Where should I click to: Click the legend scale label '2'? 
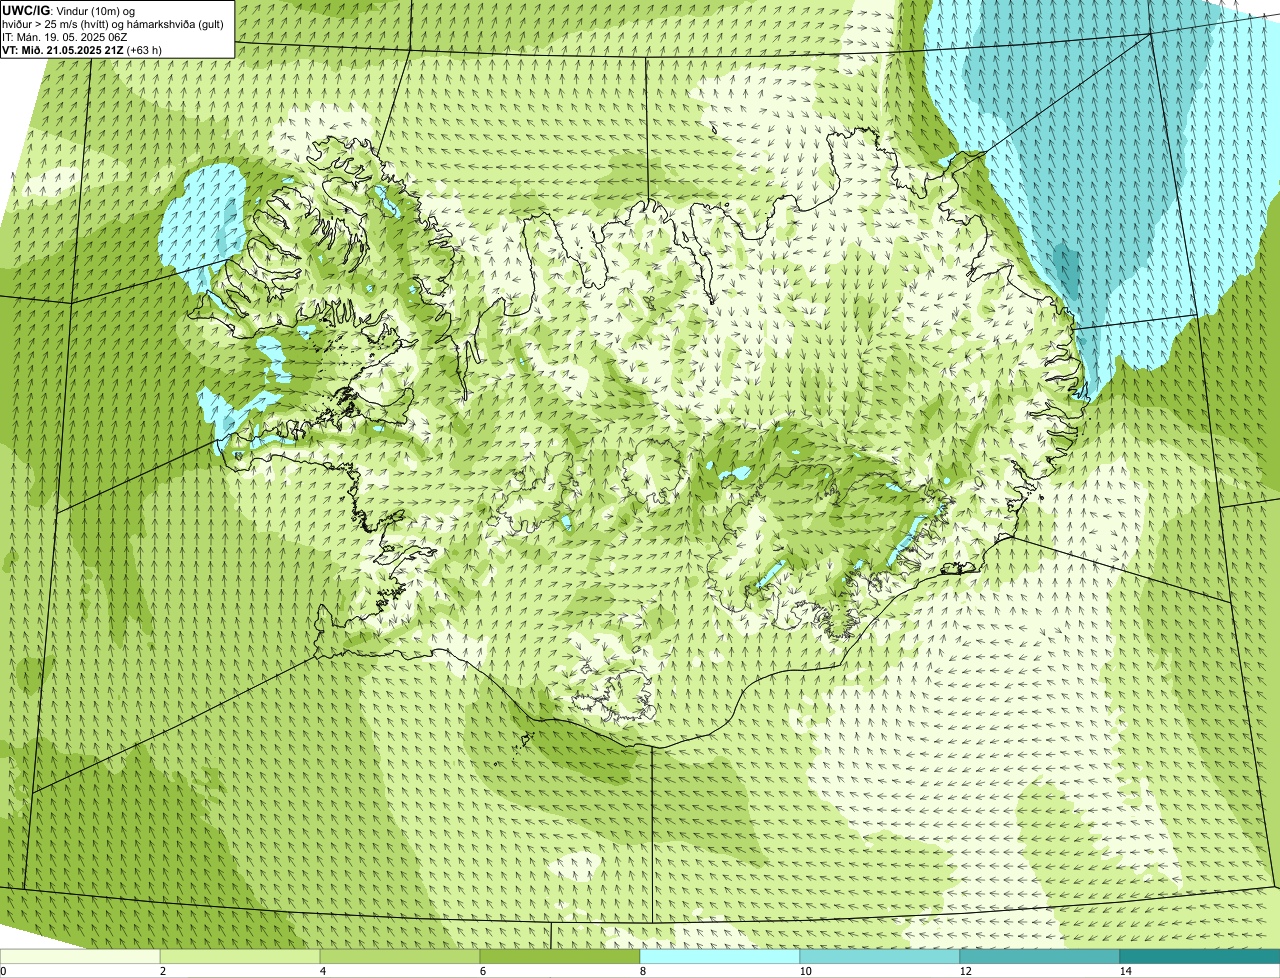(x=162, y=971)
